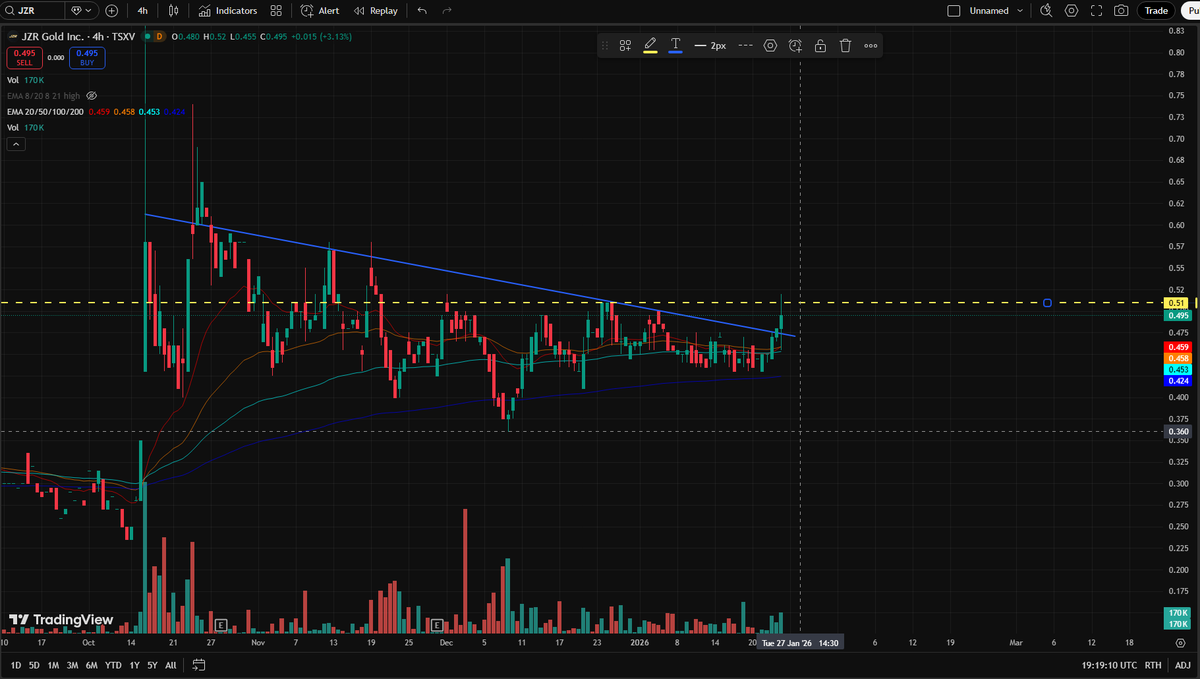Screen dimensions: 1200x679
Task: Open the 4h interval selector
Action: tap(143, 10)
